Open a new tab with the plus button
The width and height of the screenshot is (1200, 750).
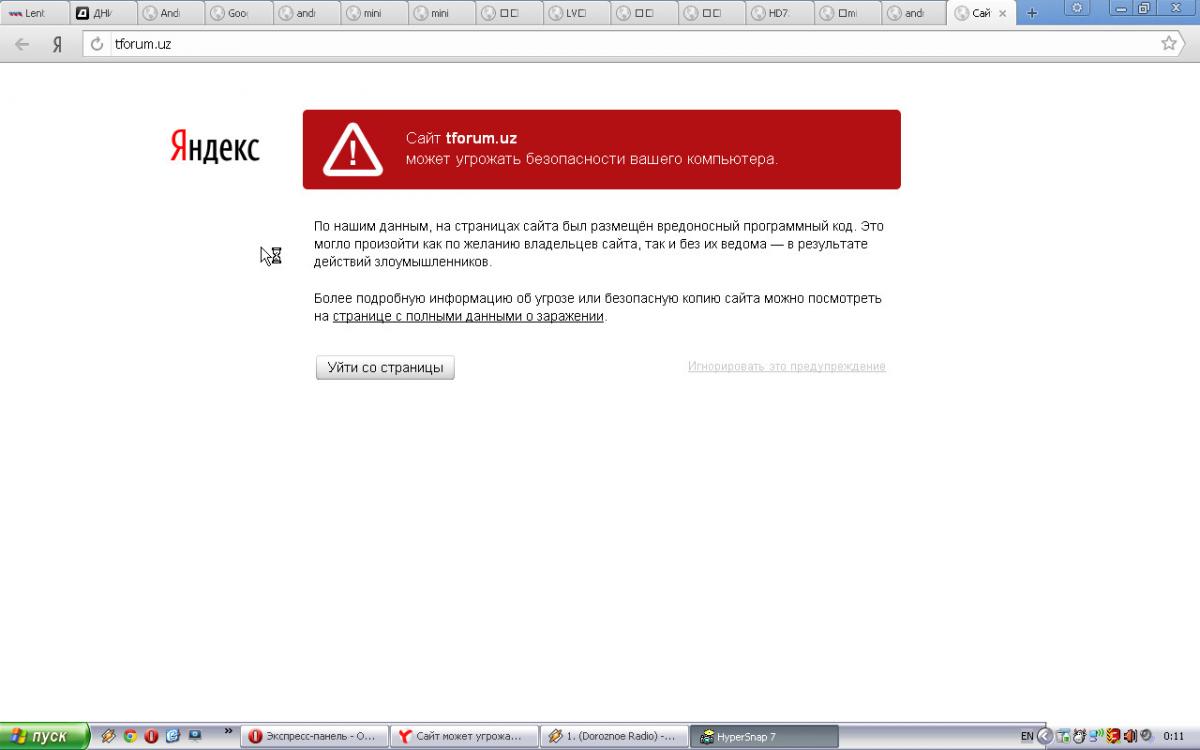[1032, 13]
